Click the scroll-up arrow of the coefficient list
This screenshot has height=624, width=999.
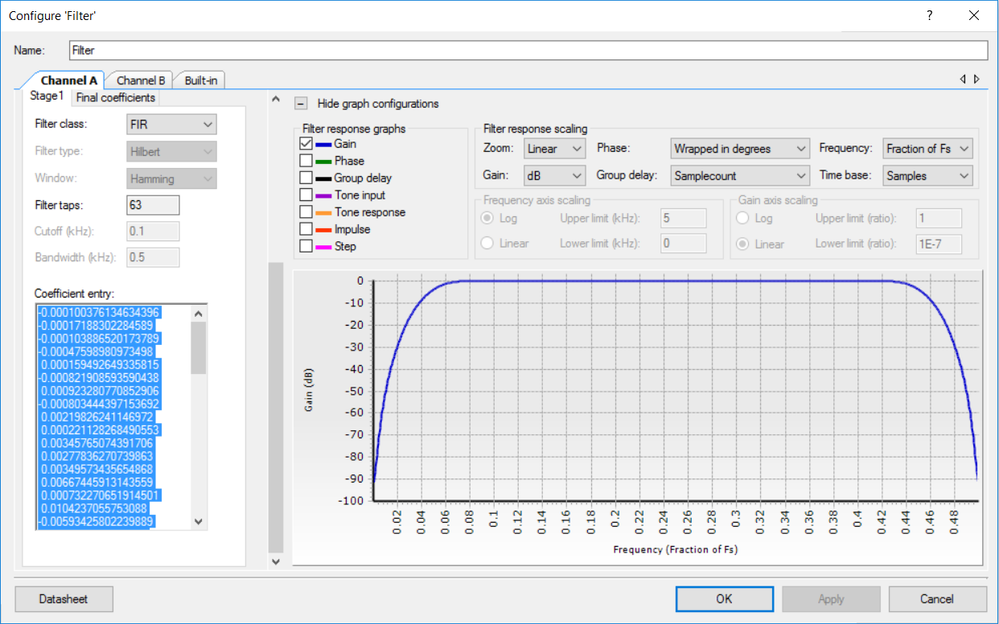click(200, 312)
